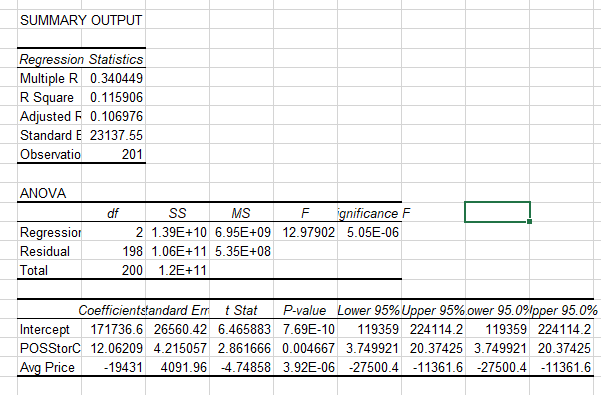Click the Significance F value 5.05E-06
601x395 pixels.
(373, 232)
